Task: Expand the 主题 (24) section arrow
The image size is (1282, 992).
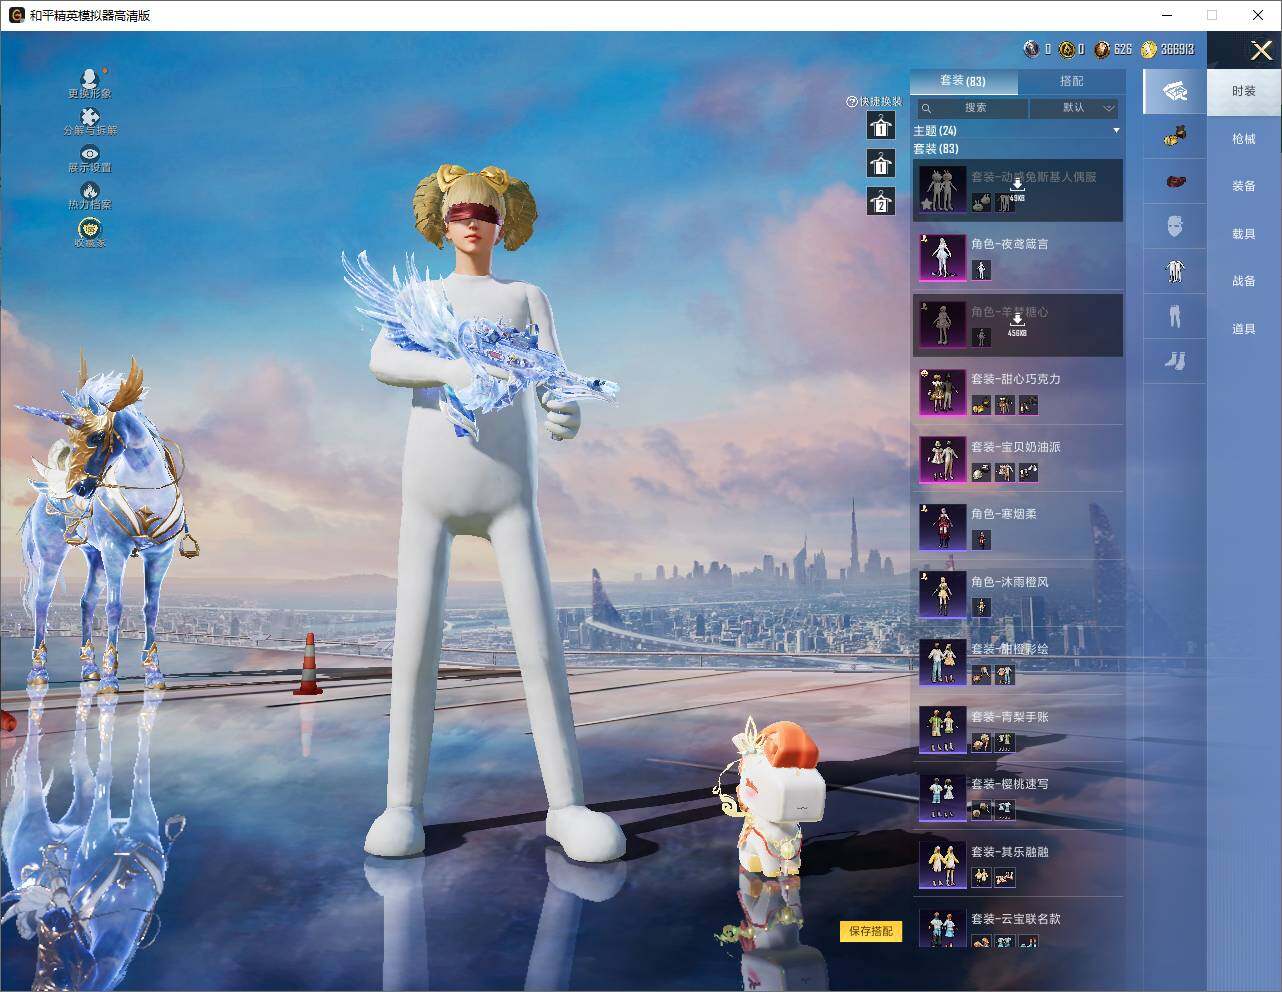Action: pos(1116,131)
